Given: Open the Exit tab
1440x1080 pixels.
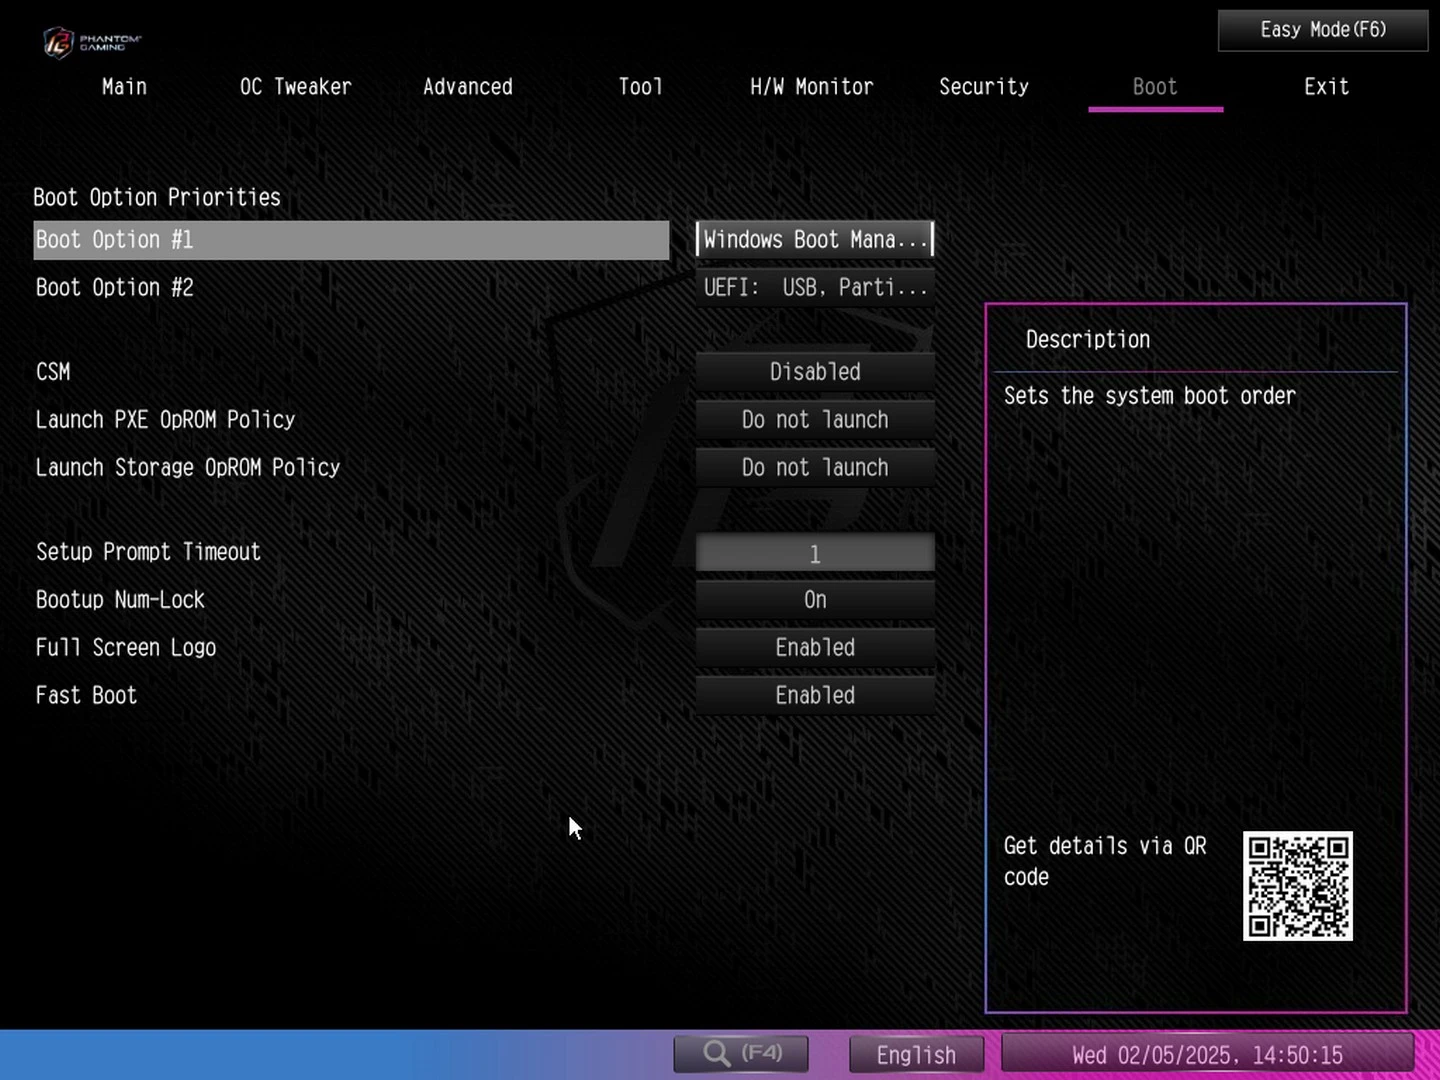Looking at the screenshot, I should 1326,87.
